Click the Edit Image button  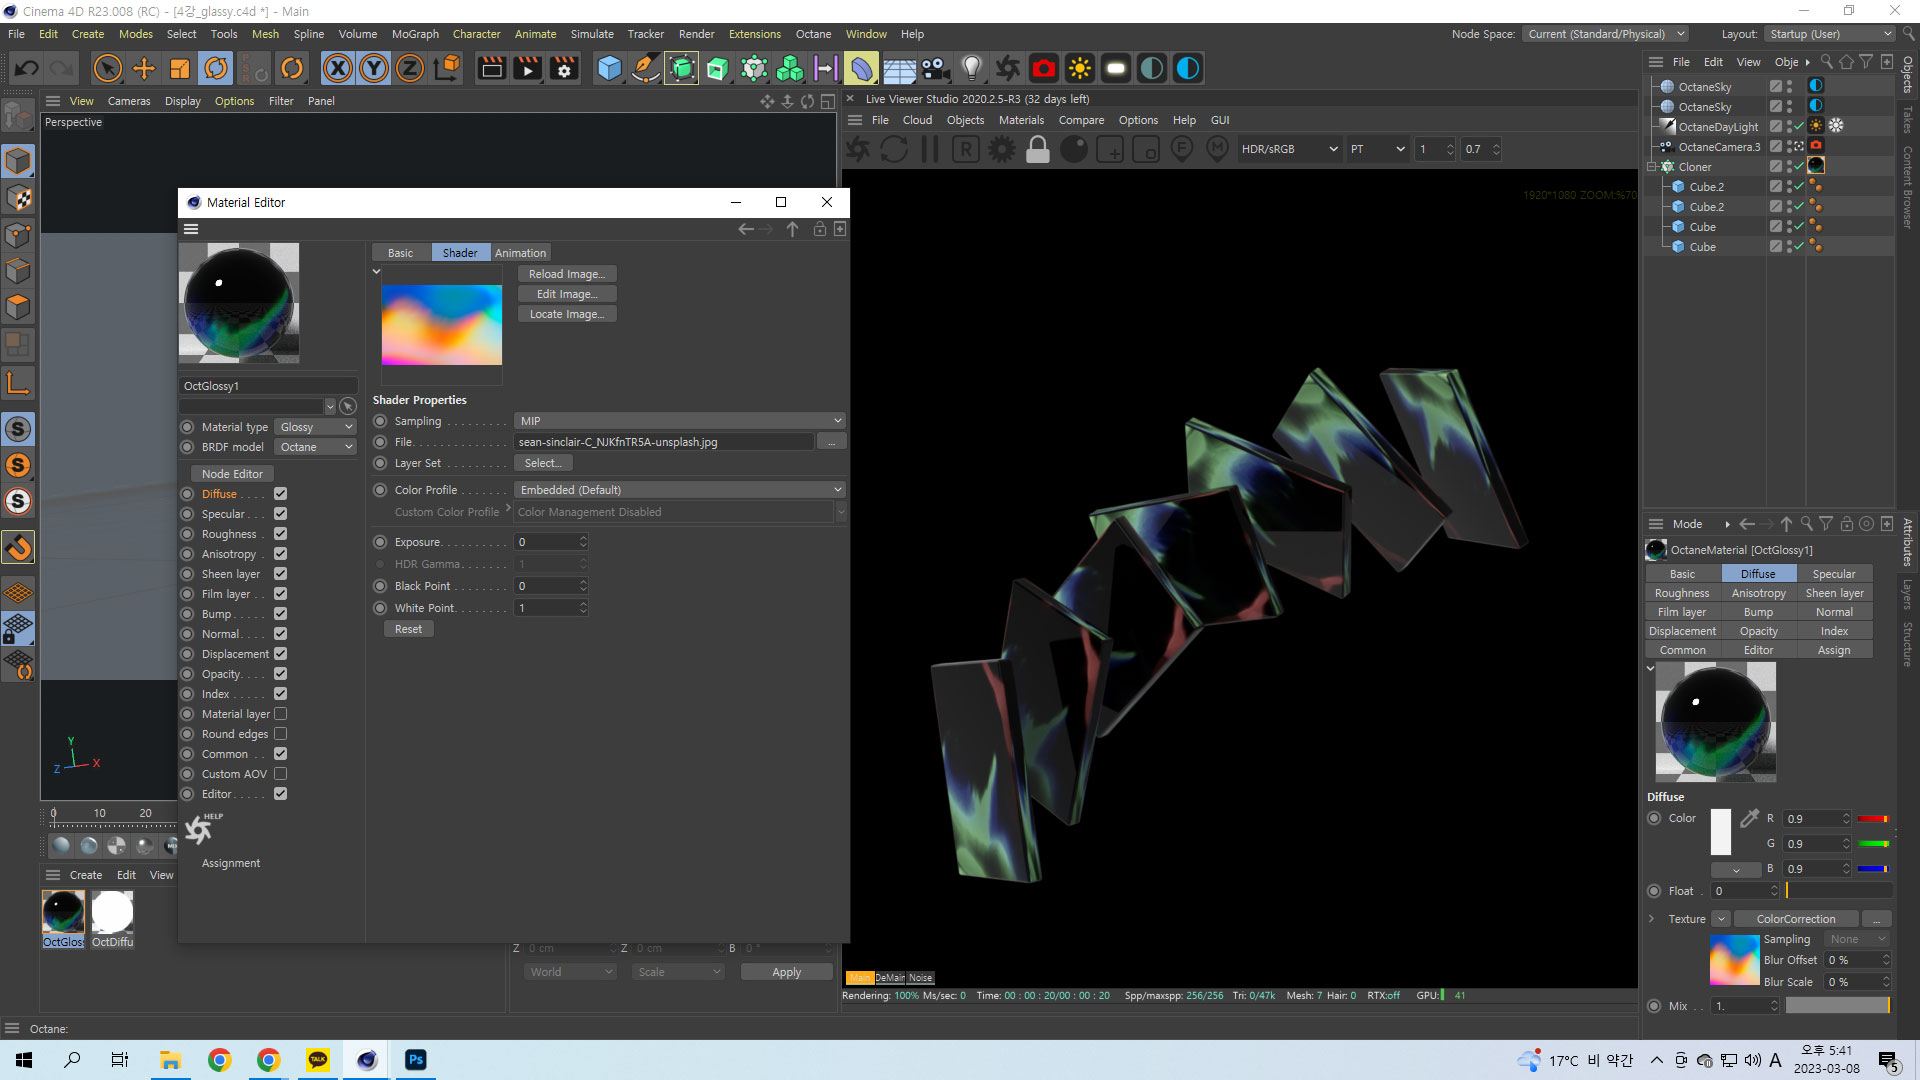(567, 294)
